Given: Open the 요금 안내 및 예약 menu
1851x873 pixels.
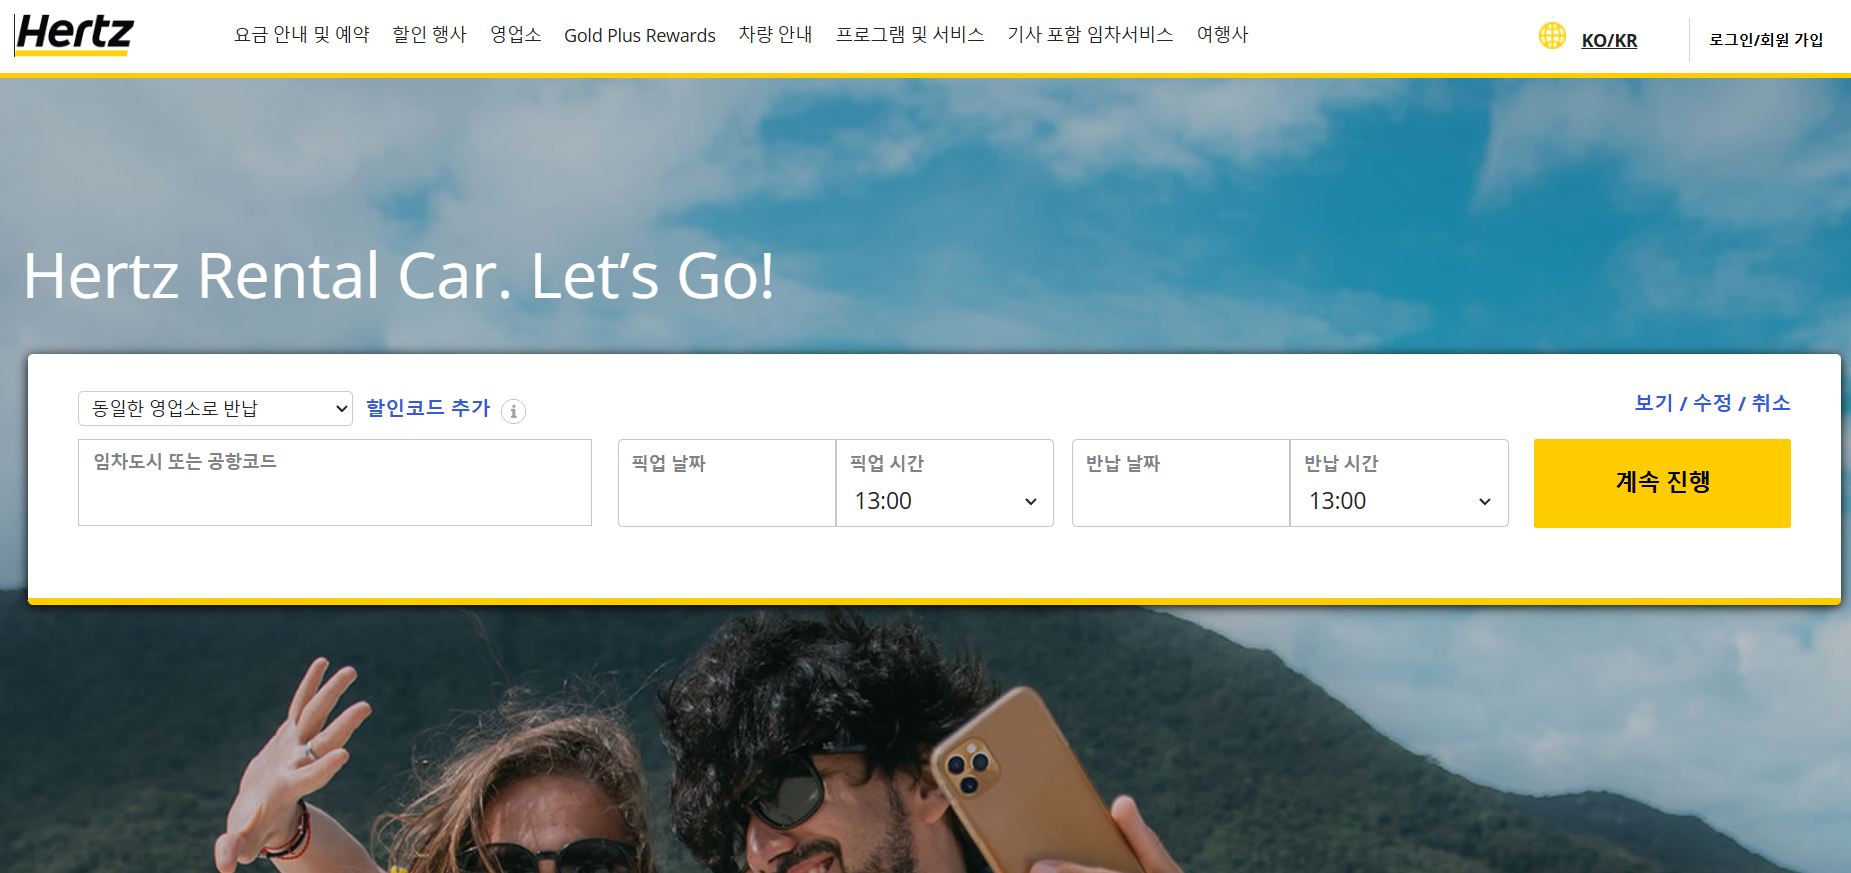Looking at the screenshot, I should 301,35.
